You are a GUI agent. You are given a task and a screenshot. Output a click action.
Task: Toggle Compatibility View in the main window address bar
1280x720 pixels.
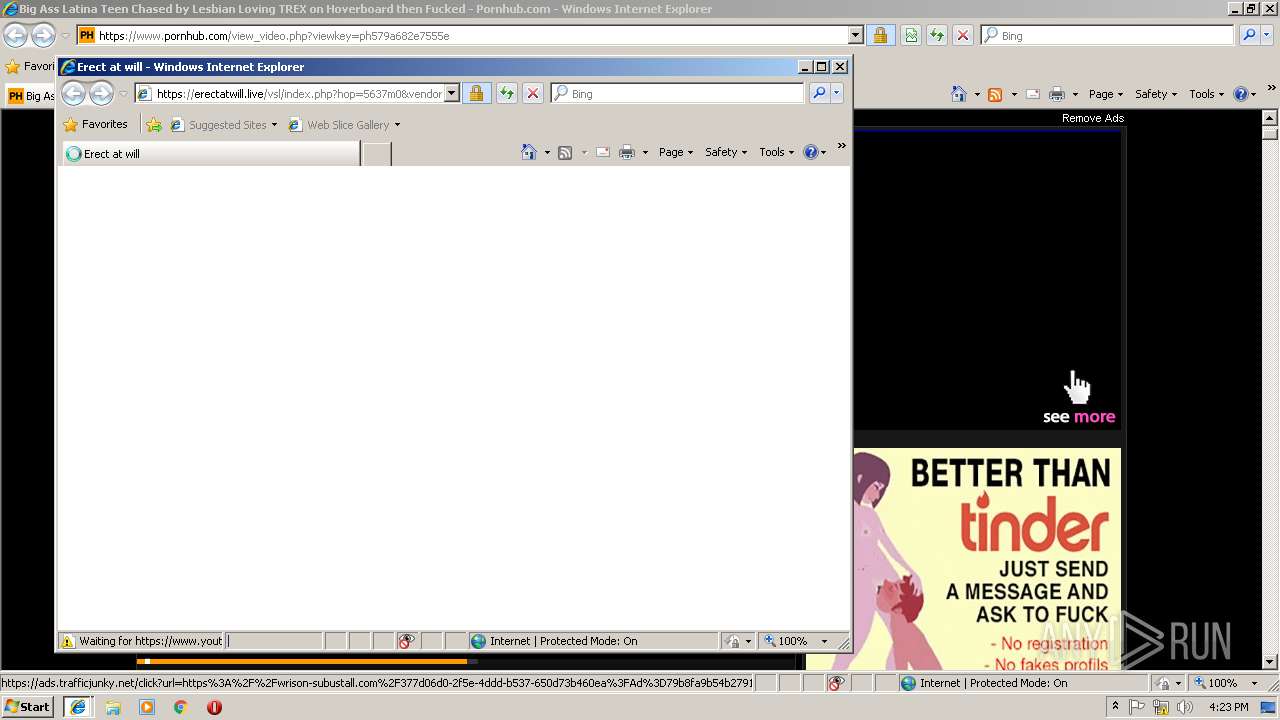(911, 35)
